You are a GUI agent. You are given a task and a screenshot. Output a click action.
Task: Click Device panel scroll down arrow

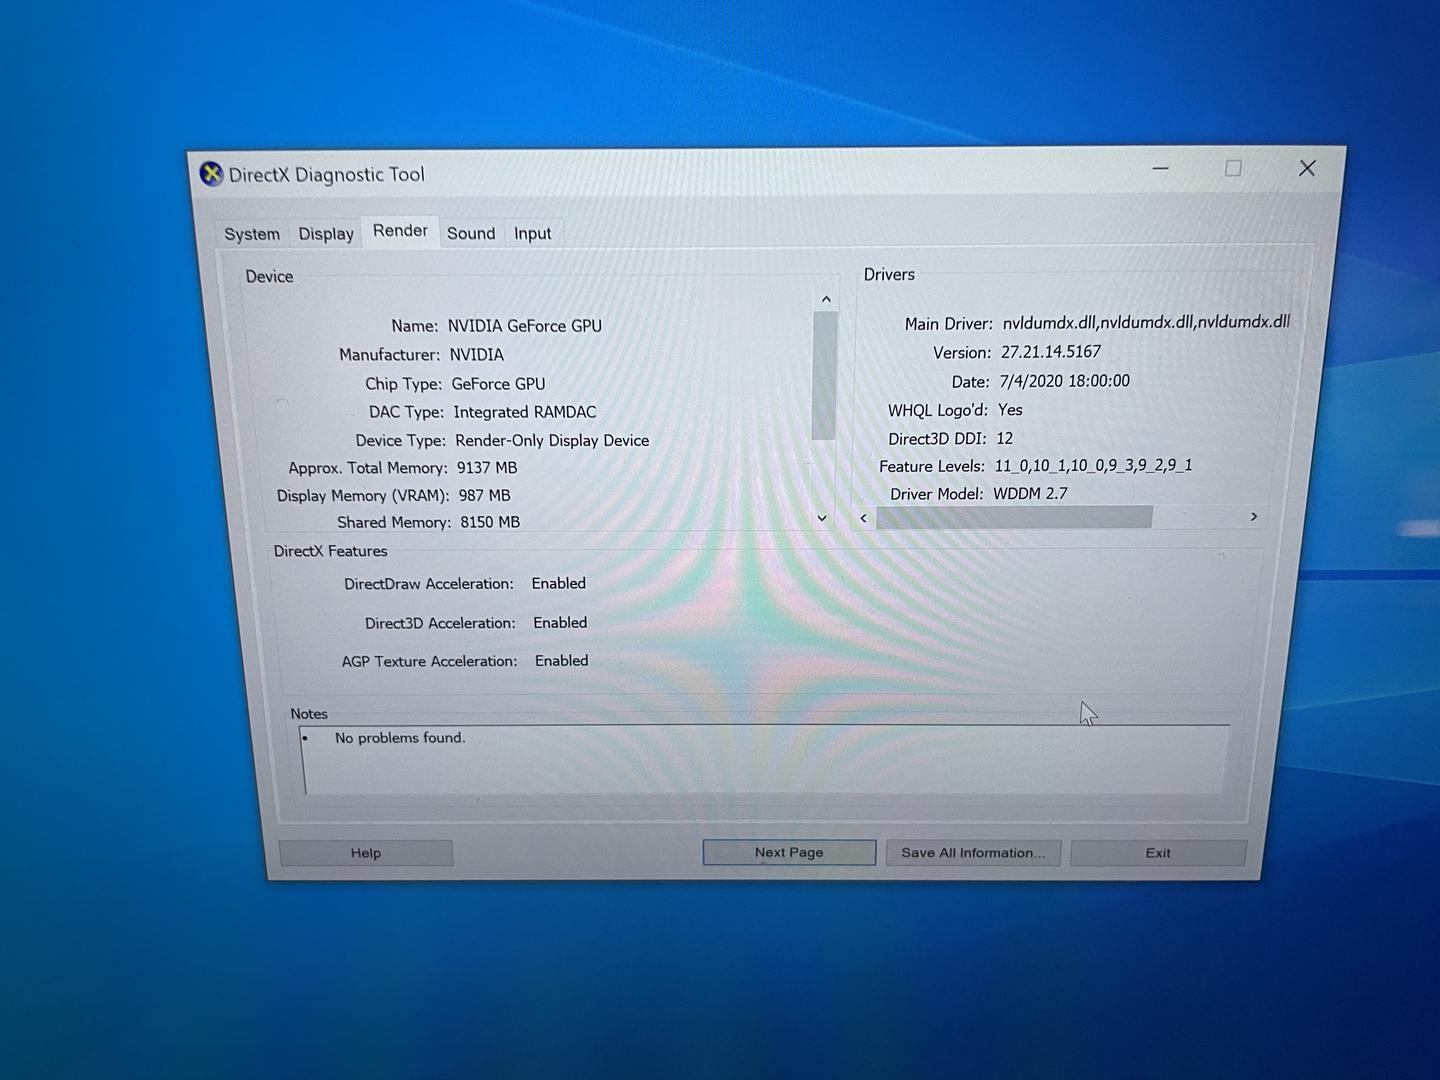point(822,518)
